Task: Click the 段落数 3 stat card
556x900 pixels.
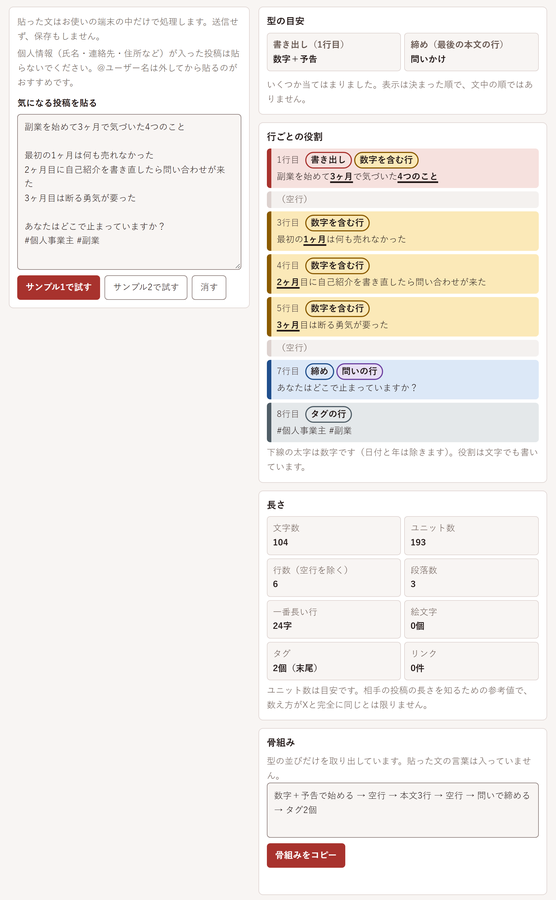Action: pos(471,577)
